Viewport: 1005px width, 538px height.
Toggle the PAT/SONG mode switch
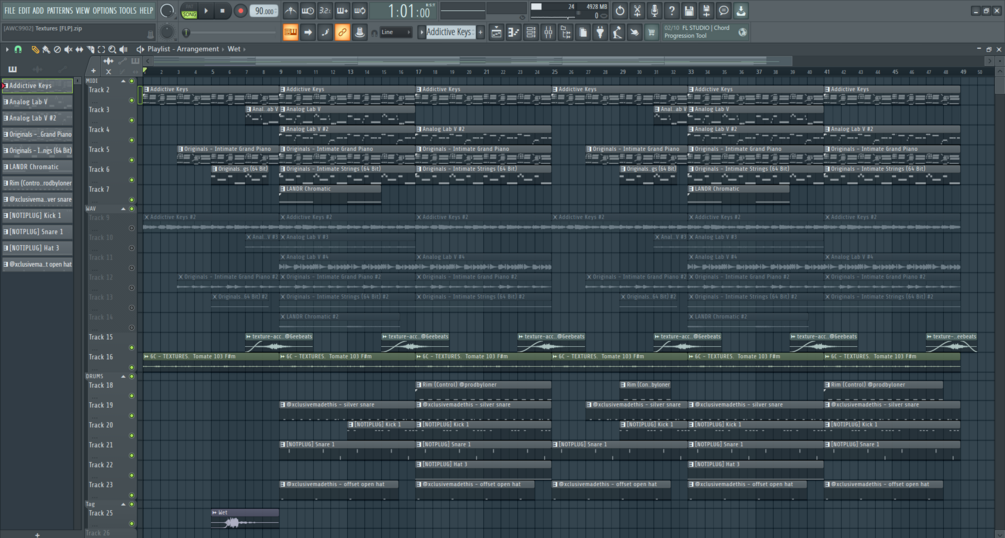pos(189,11)
